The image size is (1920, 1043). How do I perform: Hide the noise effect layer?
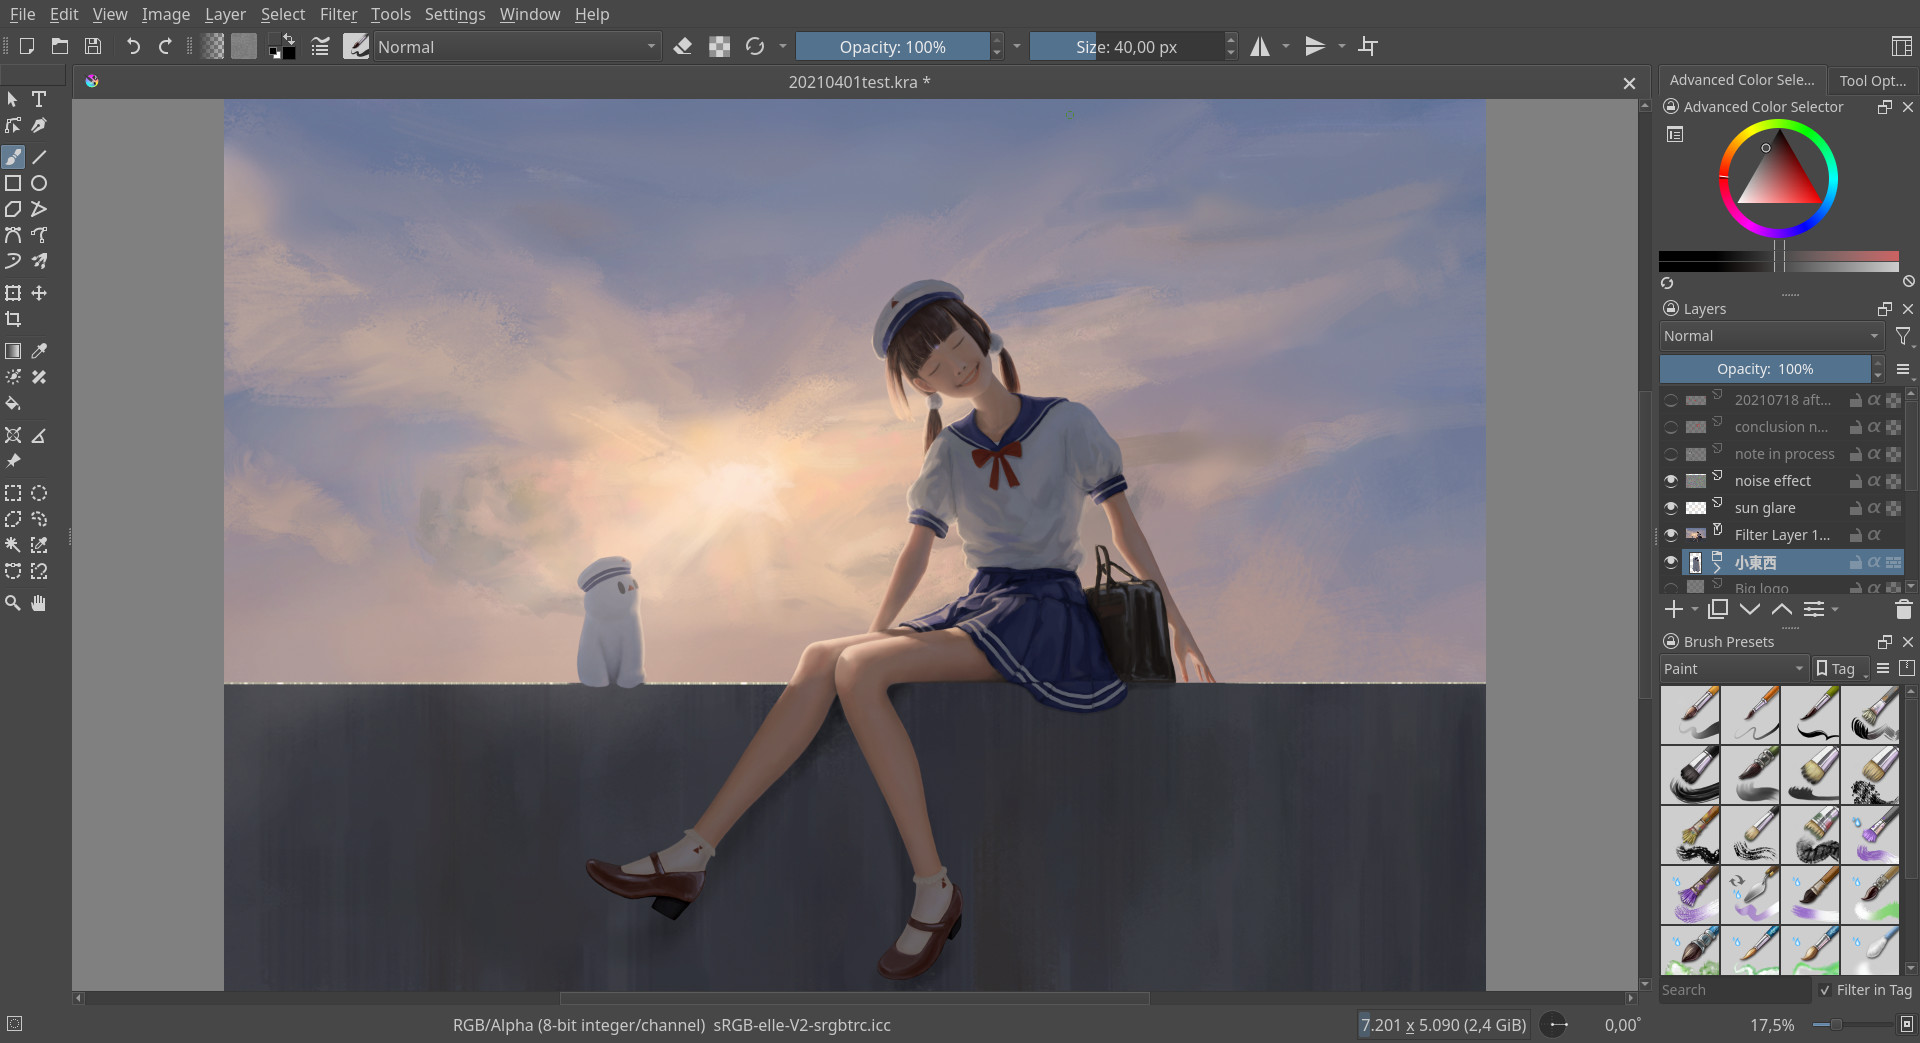tap(1670, 480)
